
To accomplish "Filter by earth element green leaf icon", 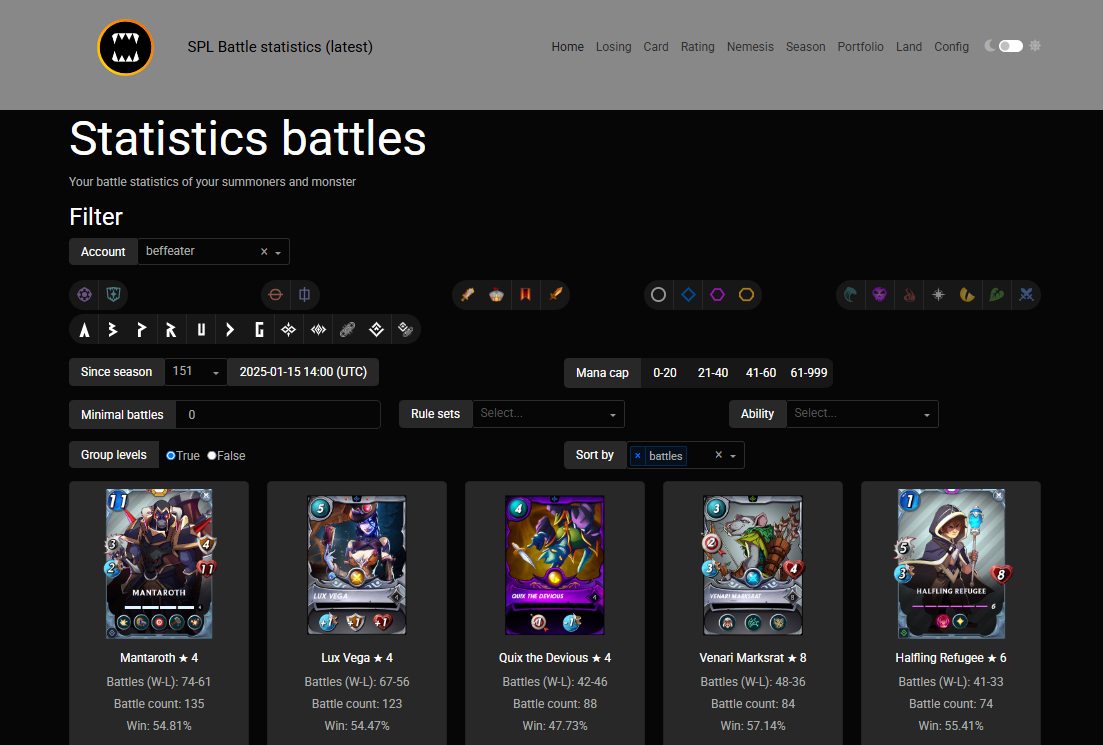I will pyautogui.click(x=997, y=295).
